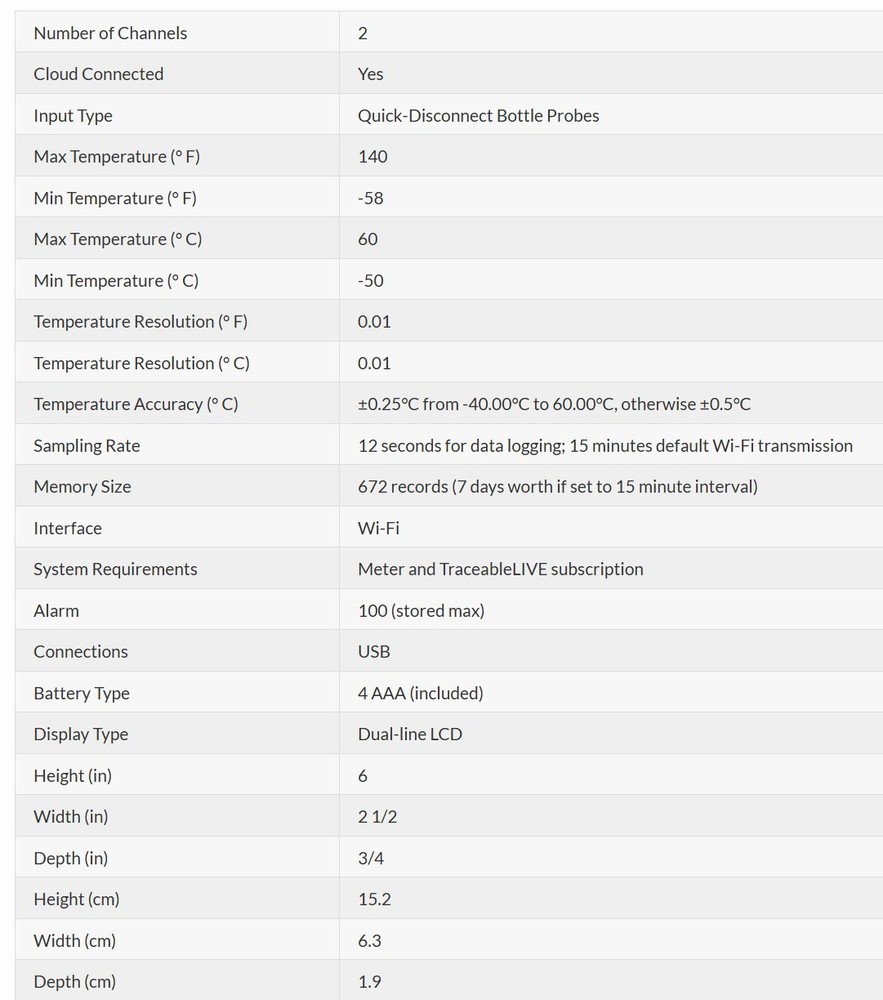Select the "Temperature Resolution (° F)" label

[140, 322]
